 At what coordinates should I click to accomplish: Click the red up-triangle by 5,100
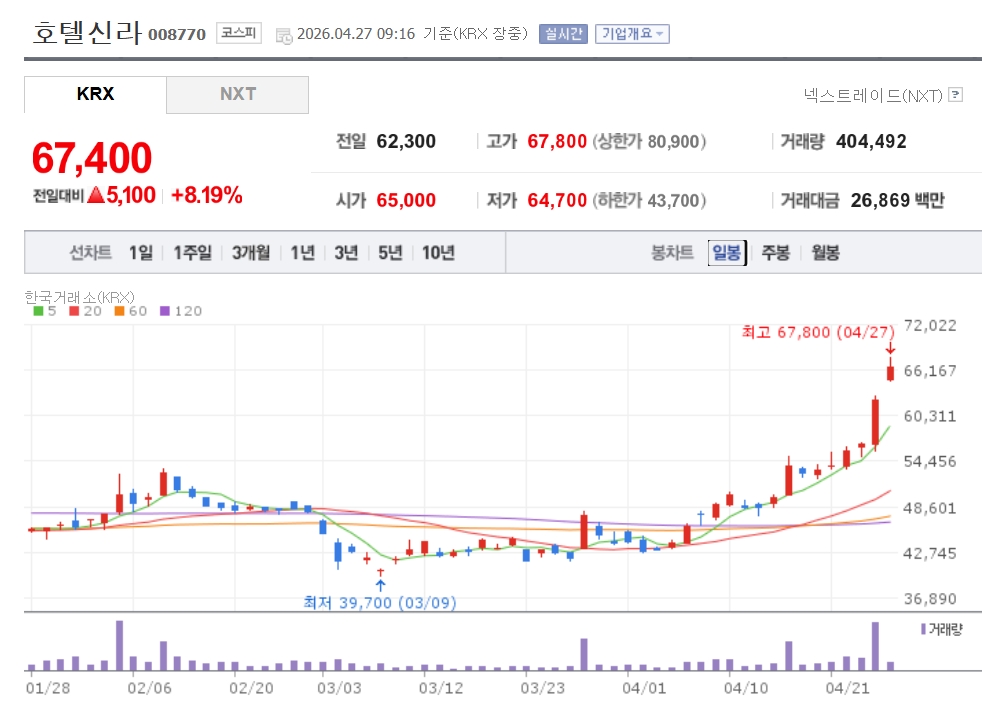click(96, 196)
